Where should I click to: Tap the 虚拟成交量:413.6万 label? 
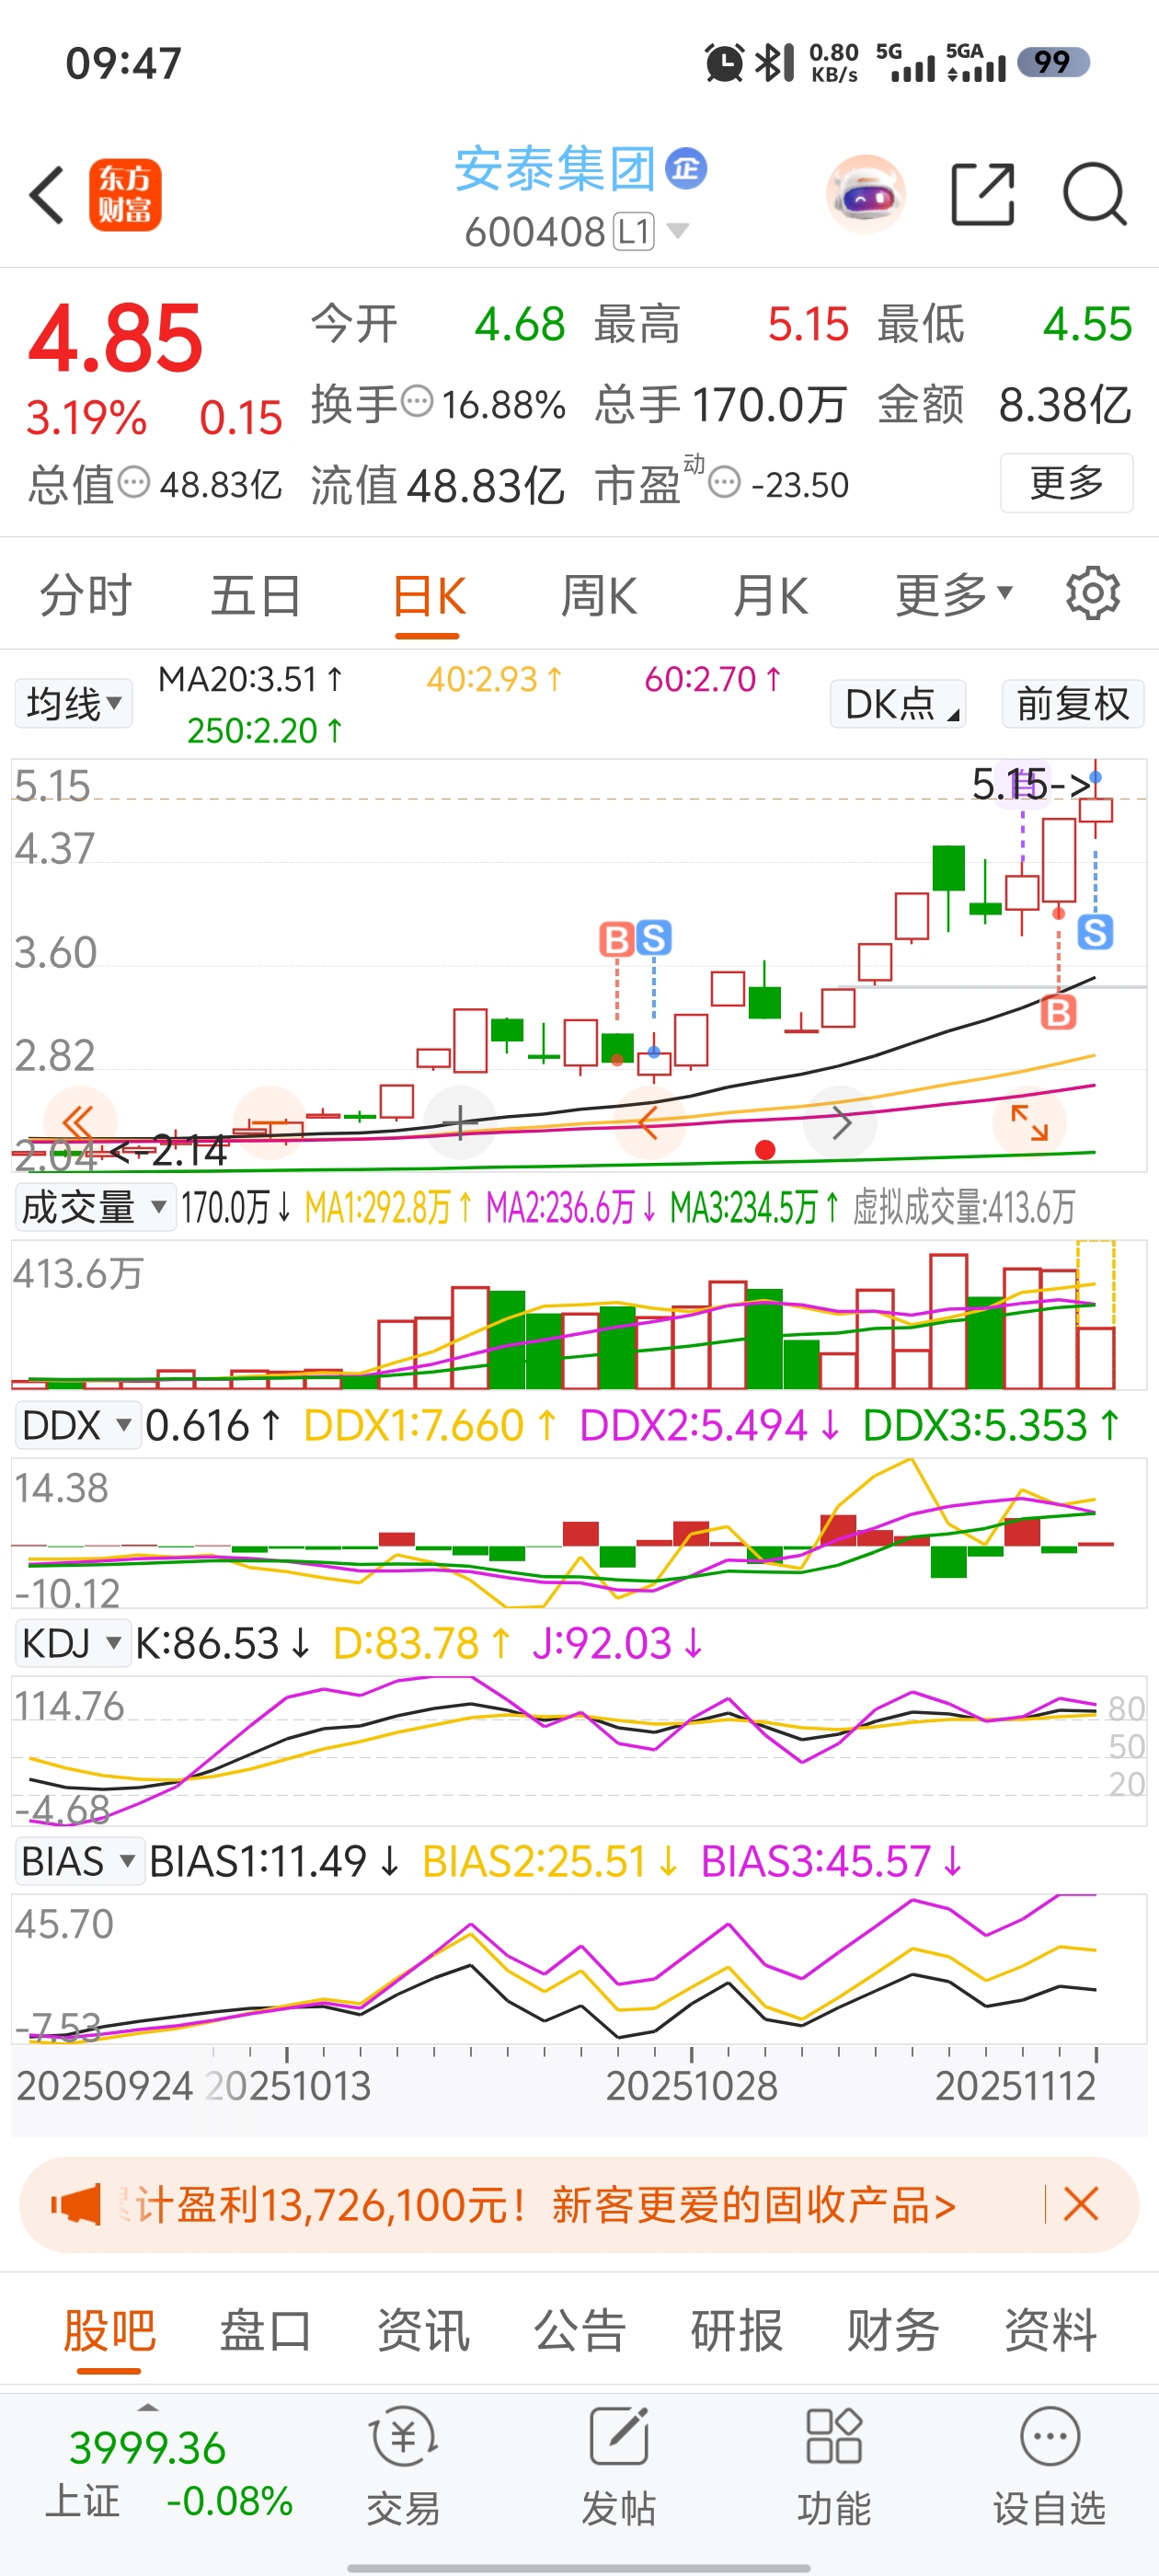(x=964, y=1207)
